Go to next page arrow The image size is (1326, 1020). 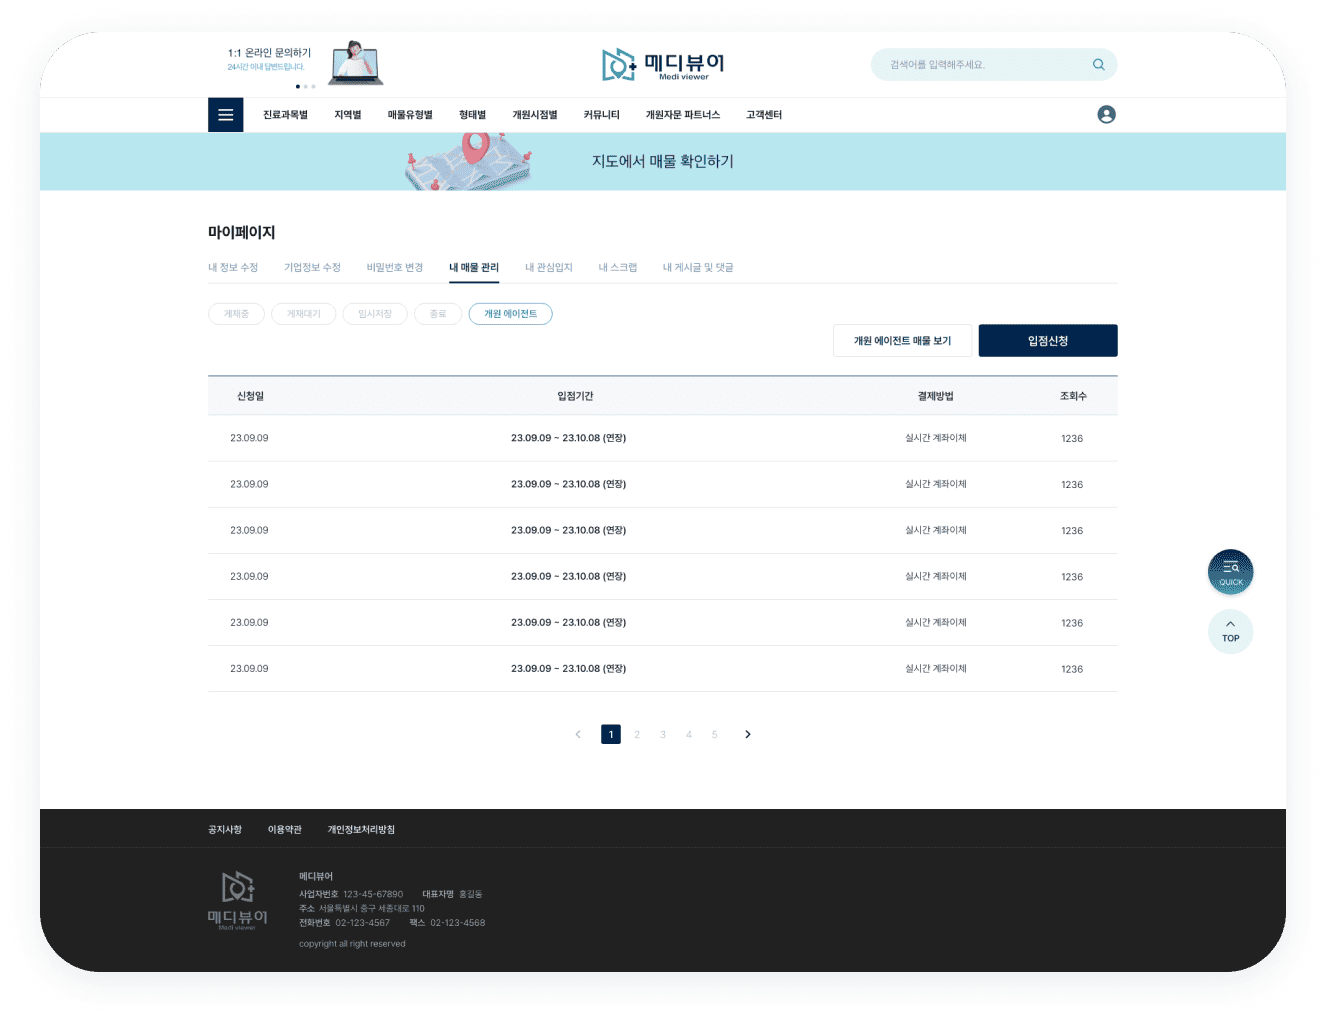pyautogui.click(x=747, y=734)
